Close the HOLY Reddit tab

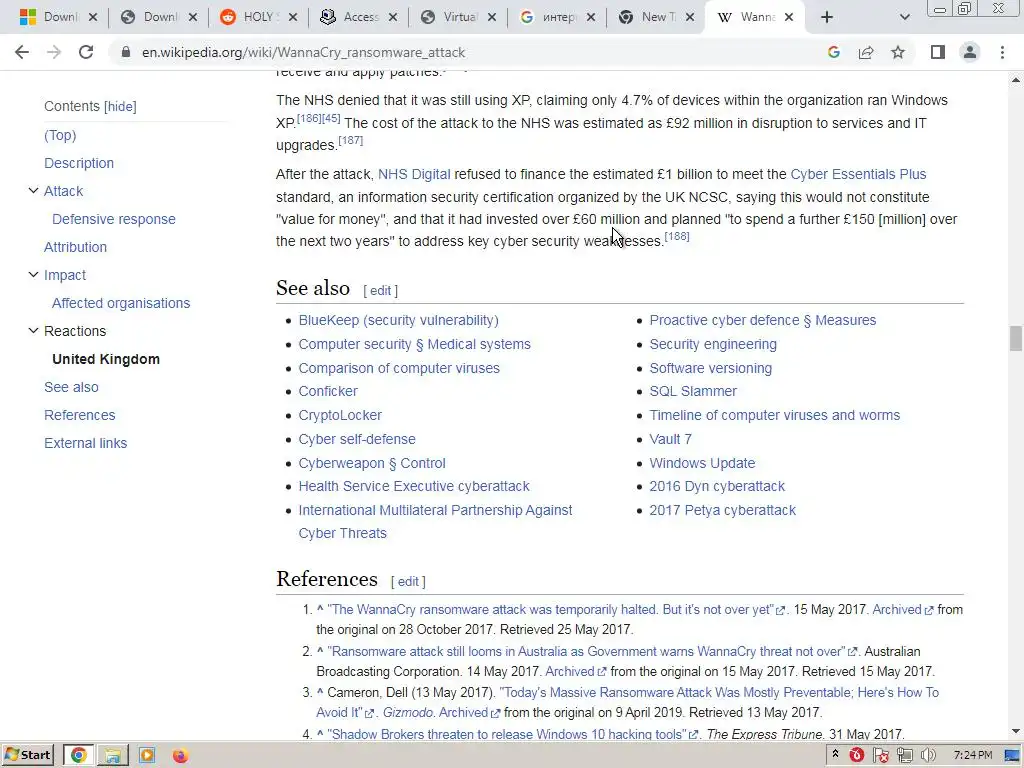pos(293,17)
